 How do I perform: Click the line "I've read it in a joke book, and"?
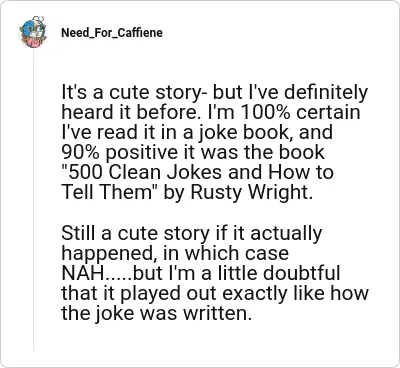[x=197, y=132]
